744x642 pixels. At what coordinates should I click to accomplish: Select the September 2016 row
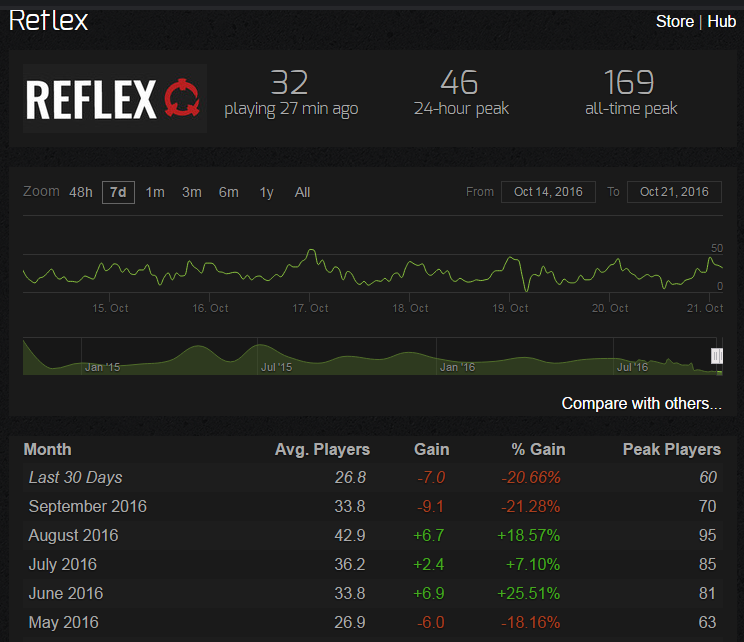pos(88,506)
